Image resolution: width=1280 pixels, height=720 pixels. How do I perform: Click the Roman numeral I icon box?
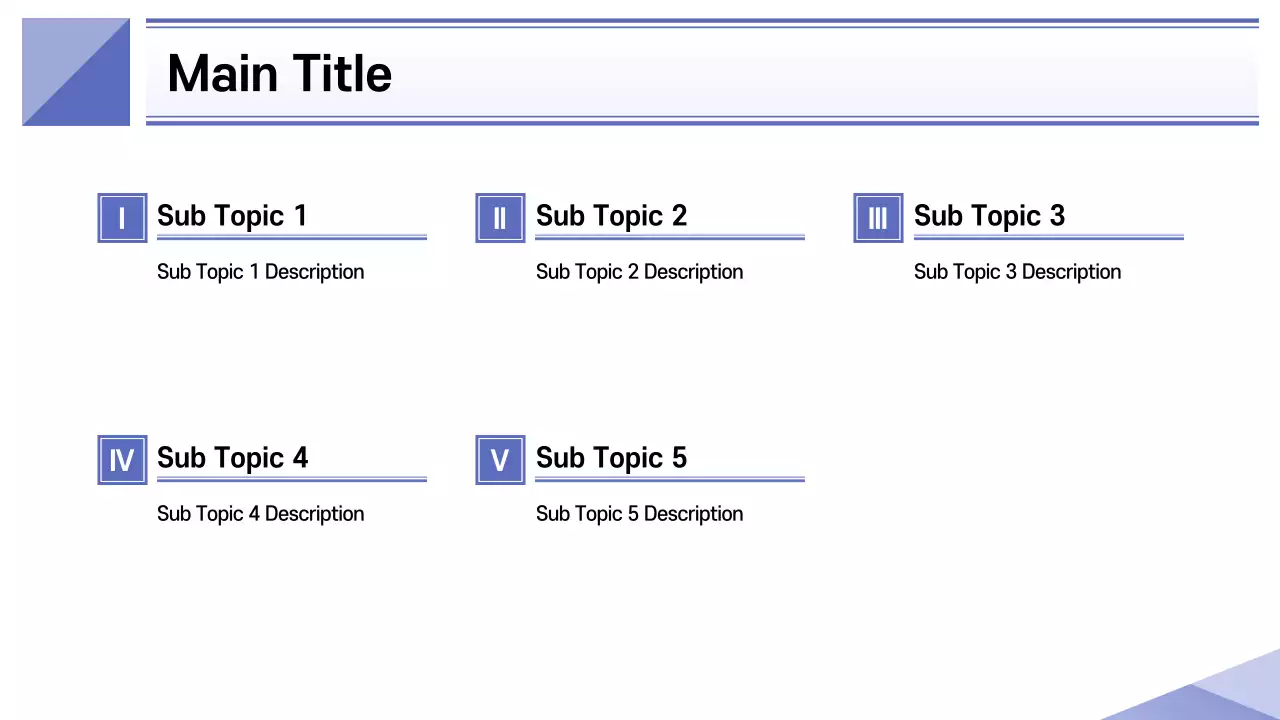pyautogui.click(x=122, y=218)
